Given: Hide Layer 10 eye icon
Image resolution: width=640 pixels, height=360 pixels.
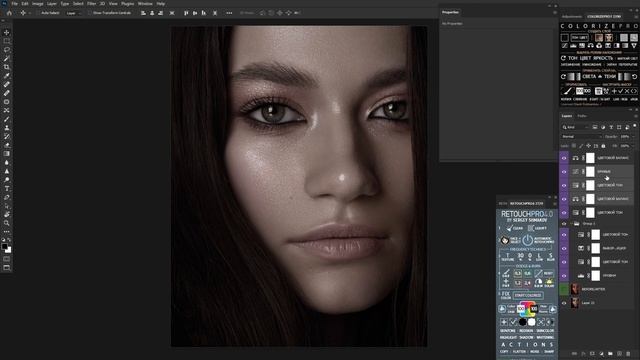Looking at the screenshot, I should click(564, 303).
